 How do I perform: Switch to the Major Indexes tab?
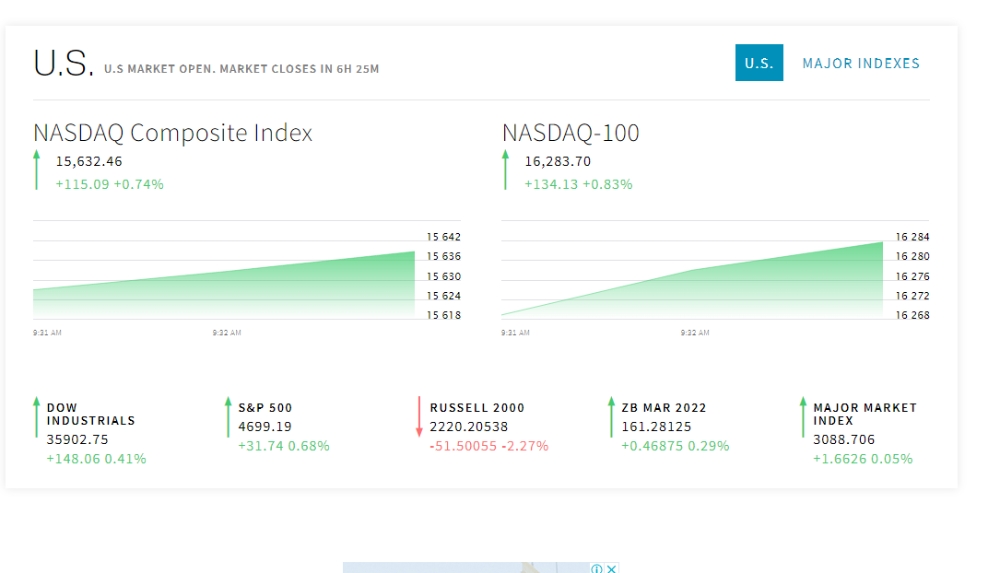pyautogui.click(x=861, y=63)
